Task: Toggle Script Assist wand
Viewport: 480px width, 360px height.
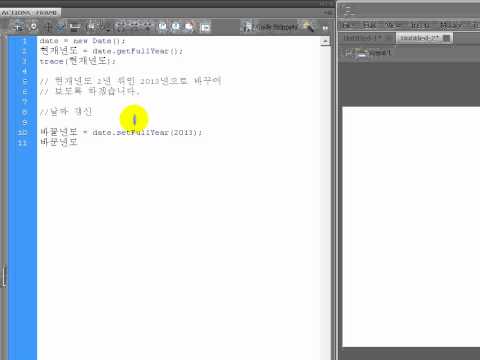Action: point(309,27)
